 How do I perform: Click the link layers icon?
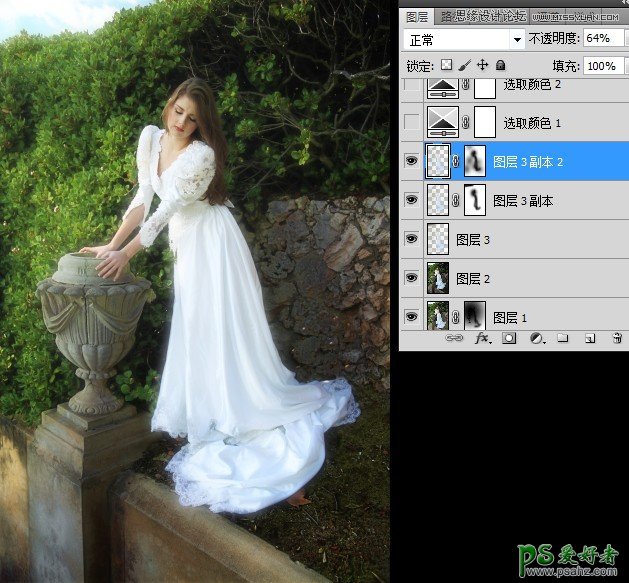455,339
